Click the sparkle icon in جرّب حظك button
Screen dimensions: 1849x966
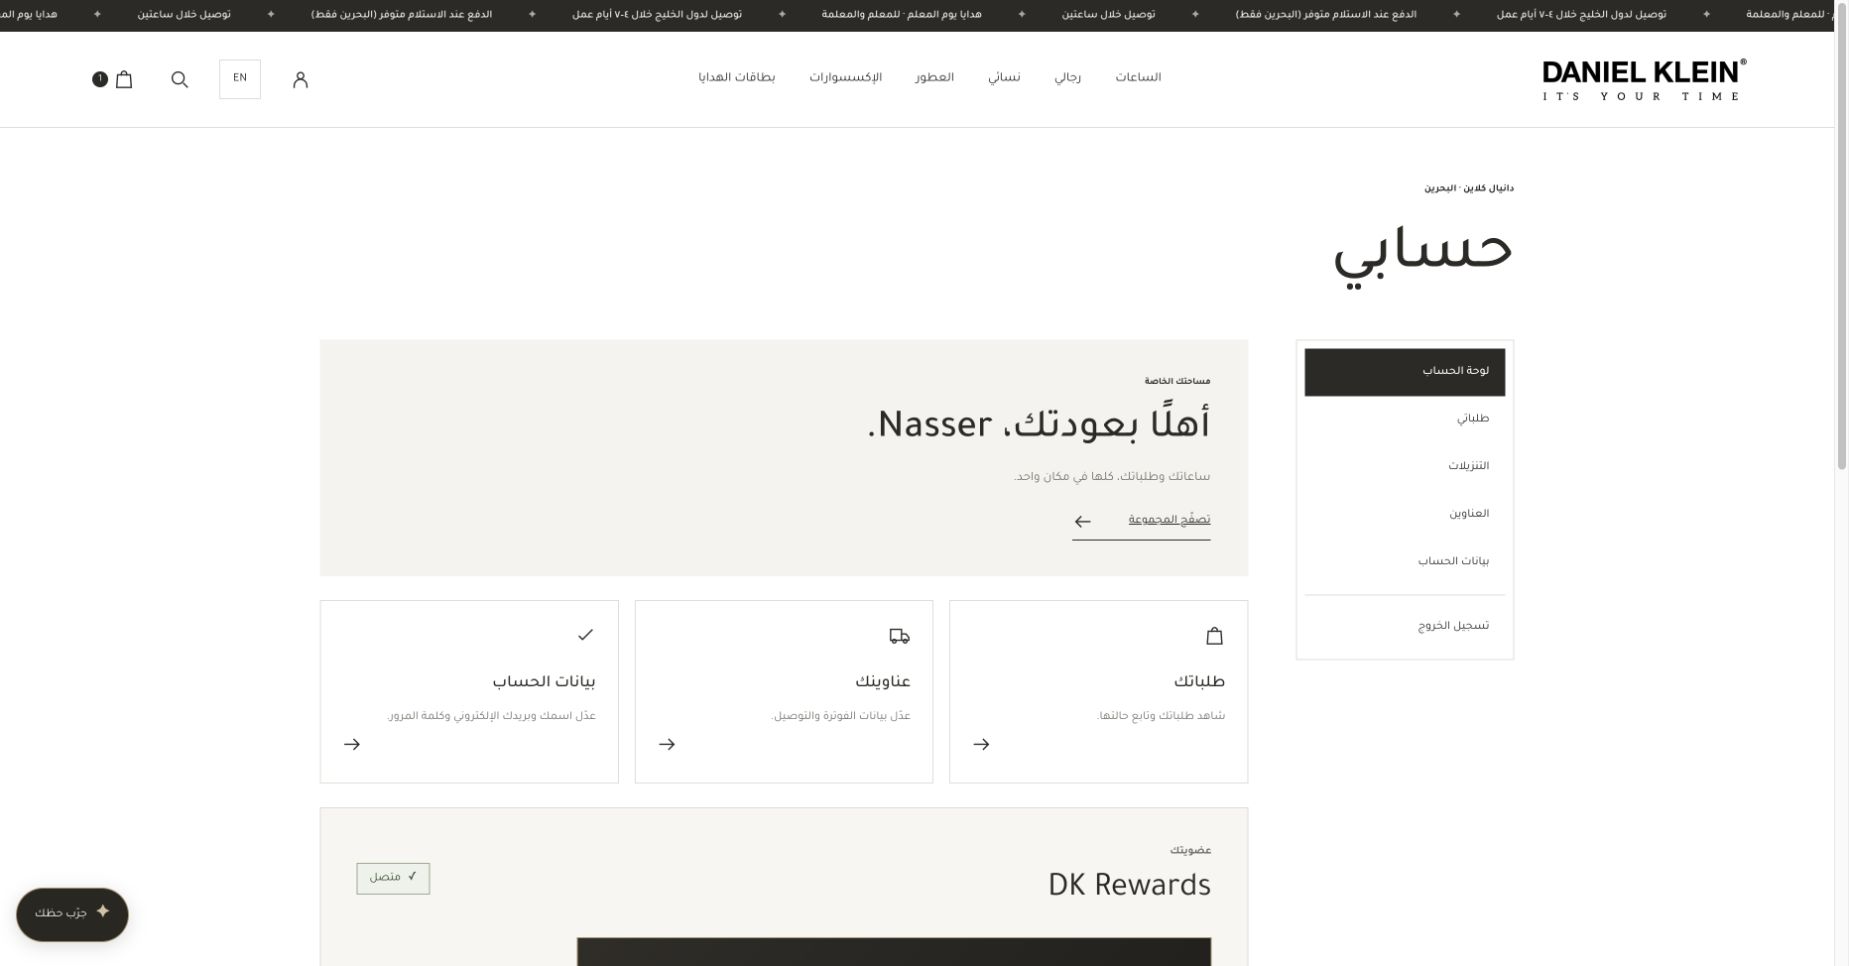pos(103,912)
